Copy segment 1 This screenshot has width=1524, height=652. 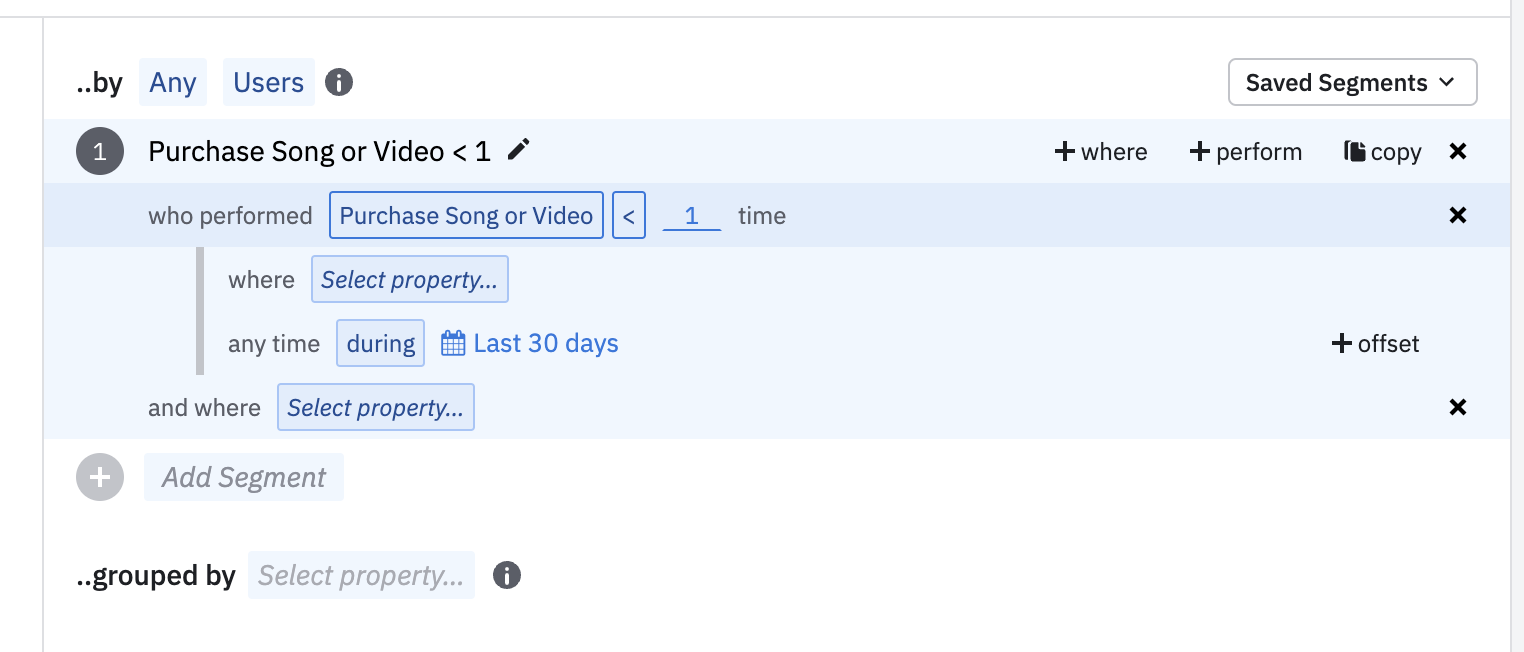coord(1383,152)
